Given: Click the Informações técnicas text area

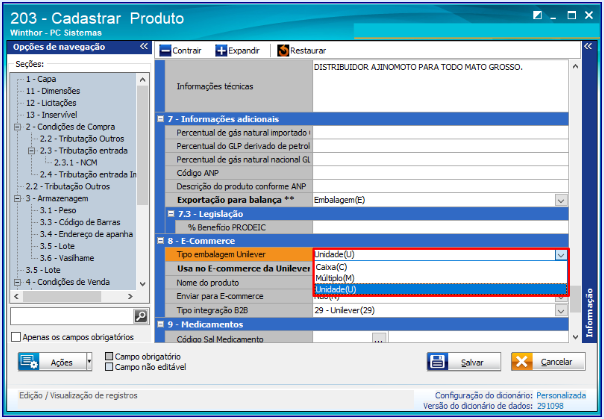Looking at the screenshot, I should coord(441,86).
